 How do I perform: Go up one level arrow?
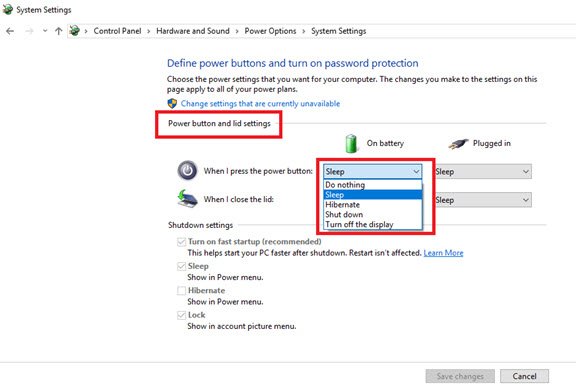pos(58,31)
